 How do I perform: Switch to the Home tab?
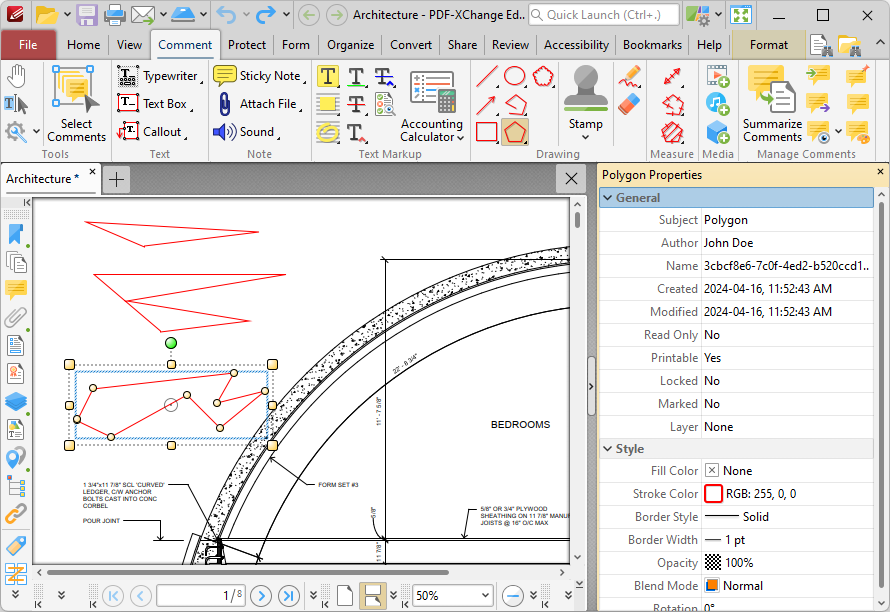coord(83,45)
